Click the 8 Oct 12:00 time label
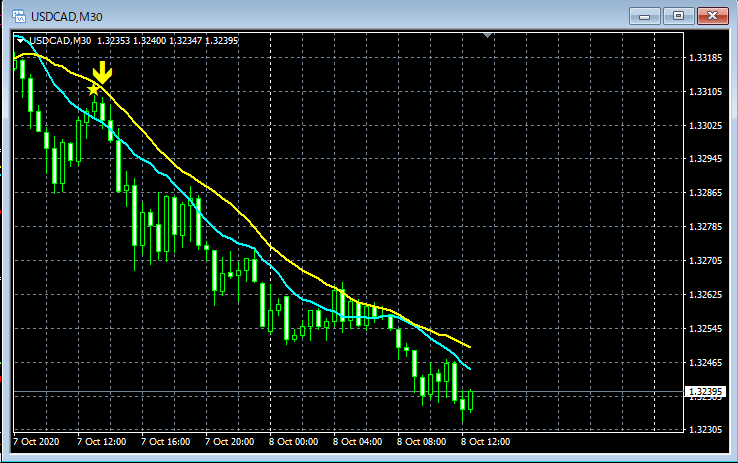 (x=486, y=442)
